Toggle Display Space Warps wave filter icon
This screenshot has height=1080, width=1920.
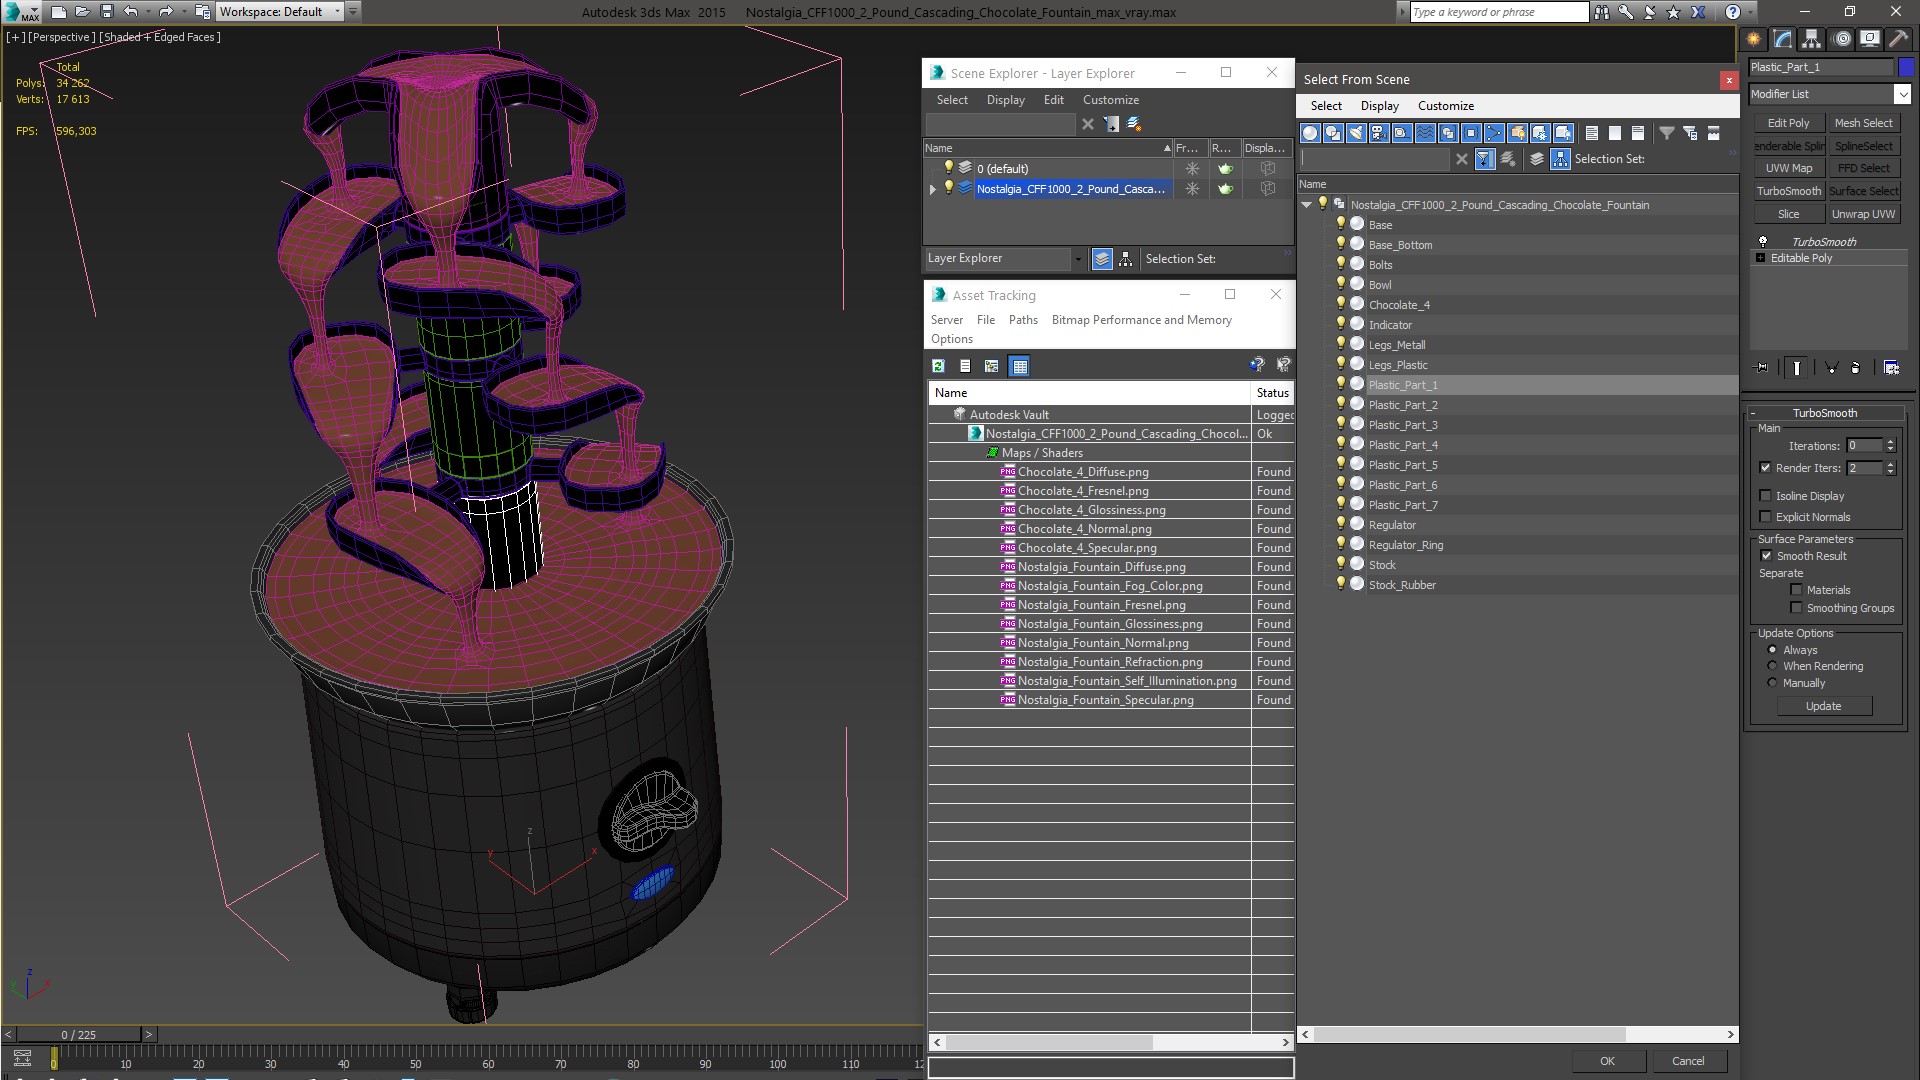[x=1425, y=133]
